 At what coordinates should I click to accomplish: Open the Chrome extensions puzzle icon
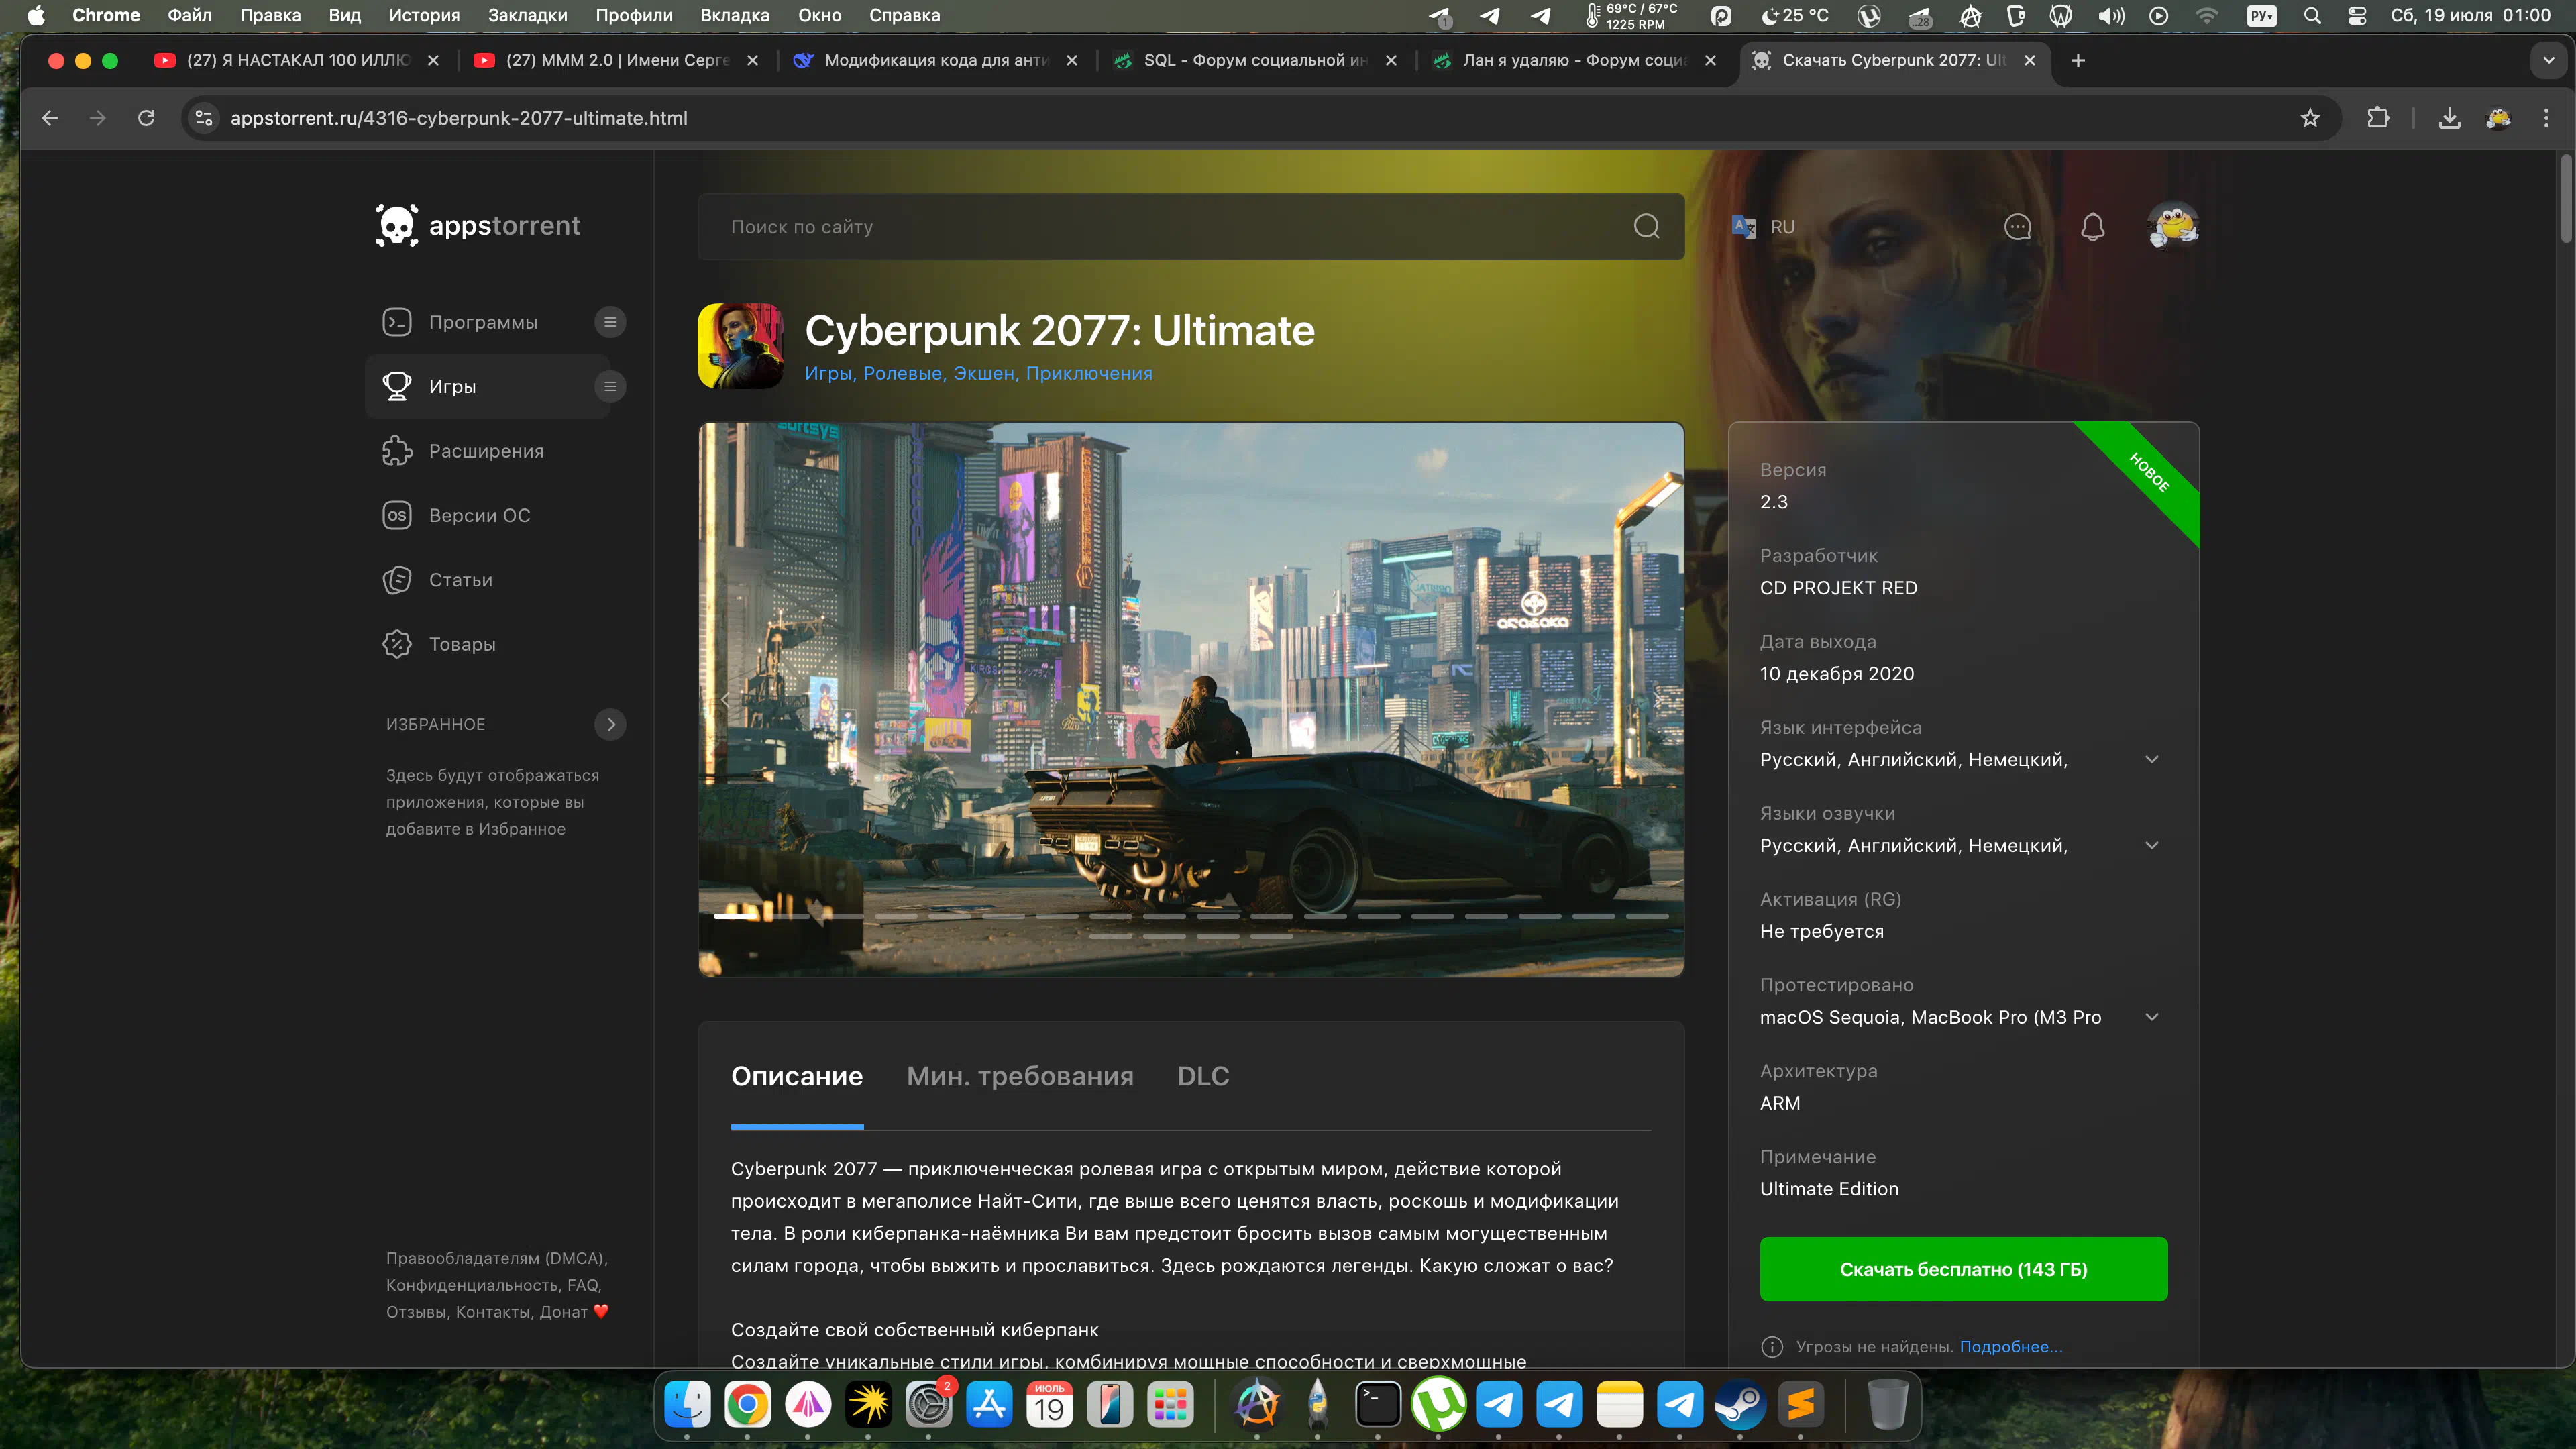point(2378,118)
